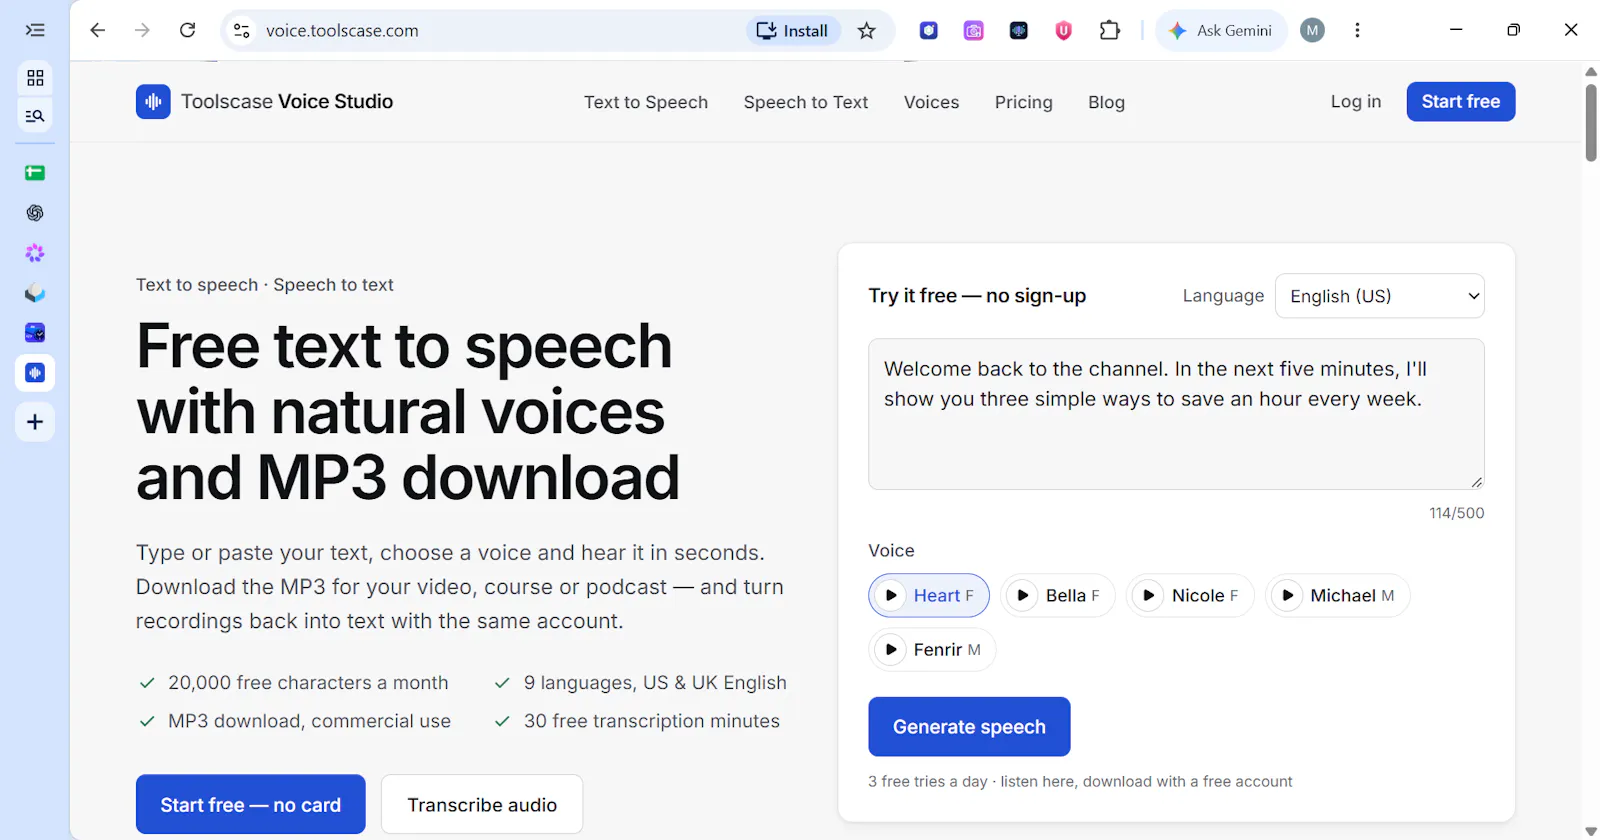Click the Transcribe audio button
The image size is (1600, 840).
[482, 804]
